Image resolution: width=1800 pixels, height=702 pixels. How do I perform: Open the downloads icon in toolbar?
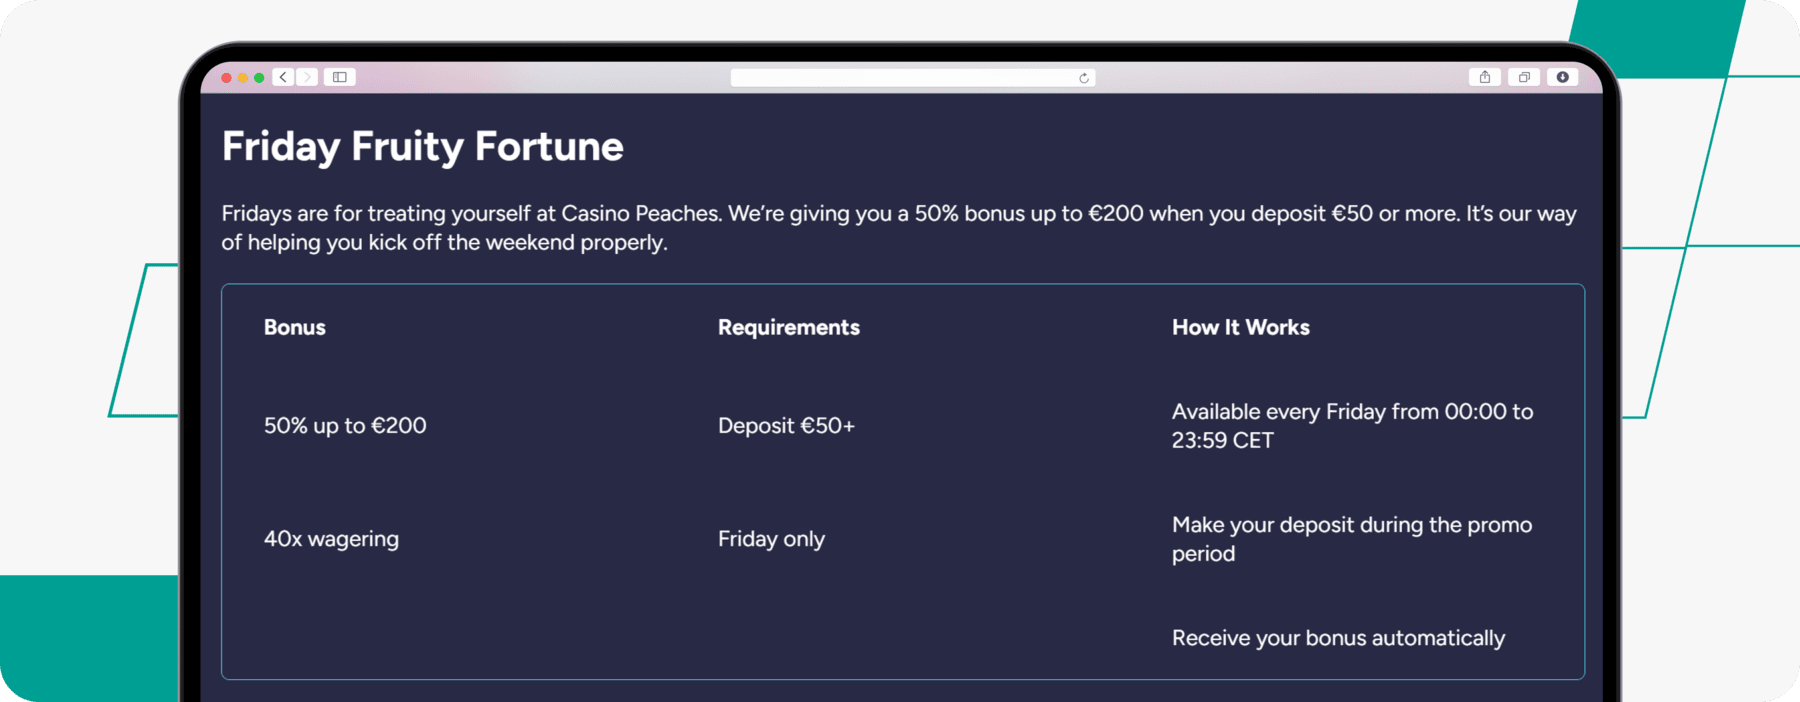pos(1562,77)
